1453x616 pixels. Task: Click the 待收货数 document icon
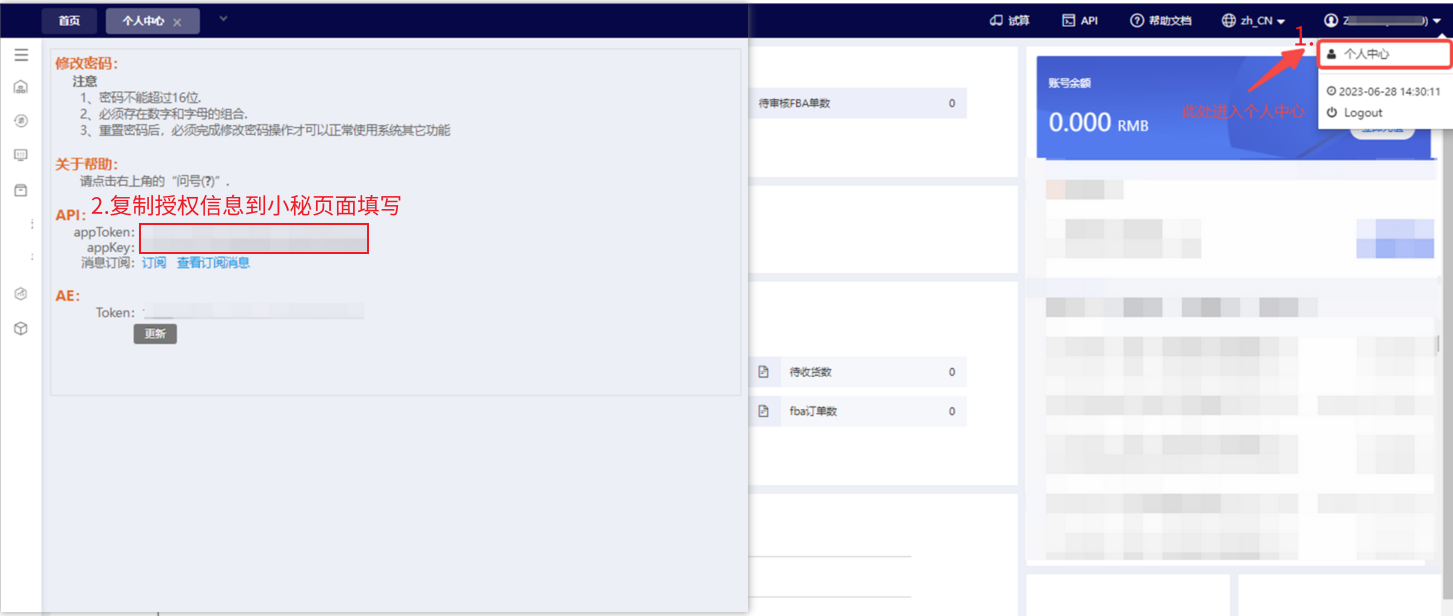[x=764, y=372]
